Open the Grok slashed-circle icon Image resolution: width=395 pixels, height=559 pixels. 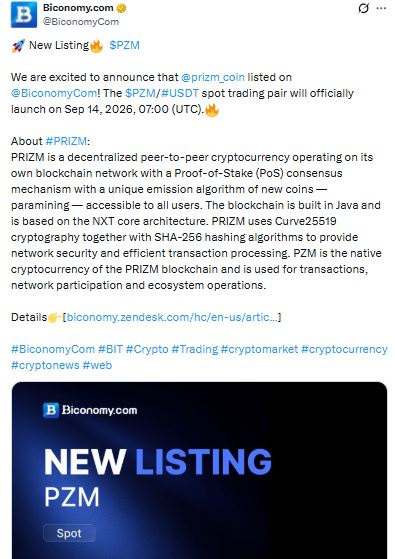click(363, 8)
